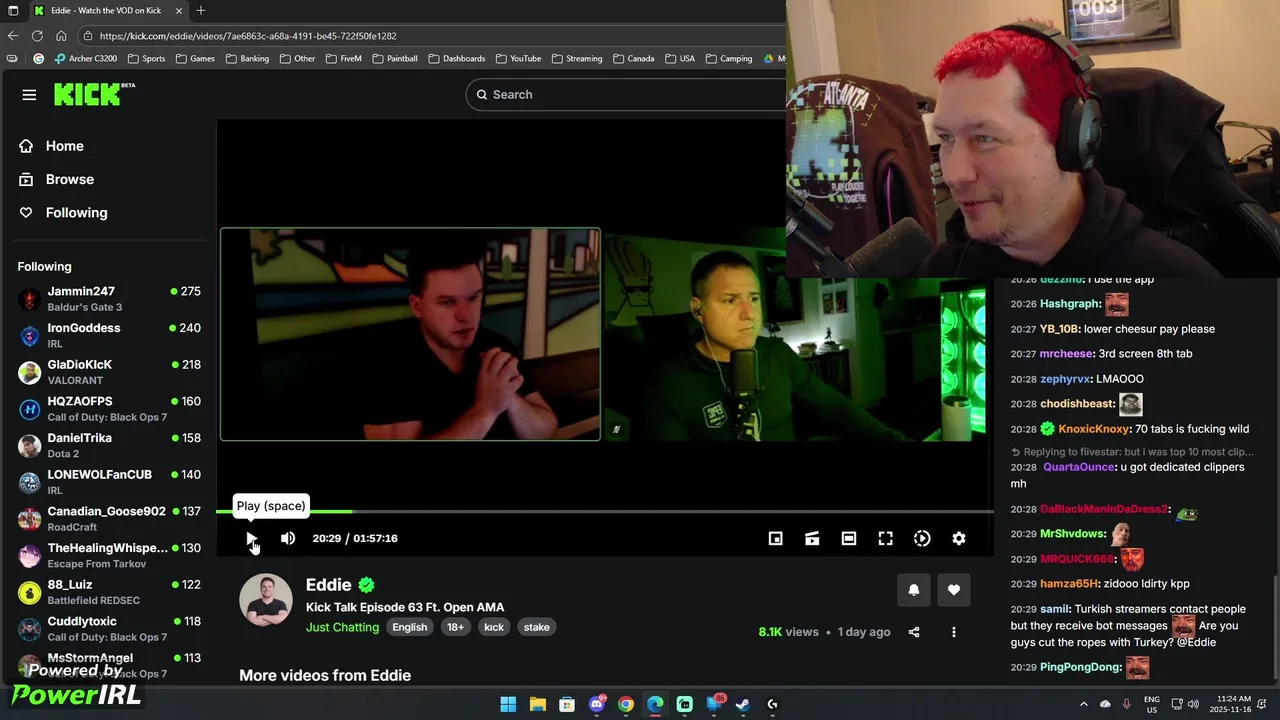Open Kick hamburger sidebar menu
The width and height of the screenshot is (1280, 720).
tap(29, 95)
